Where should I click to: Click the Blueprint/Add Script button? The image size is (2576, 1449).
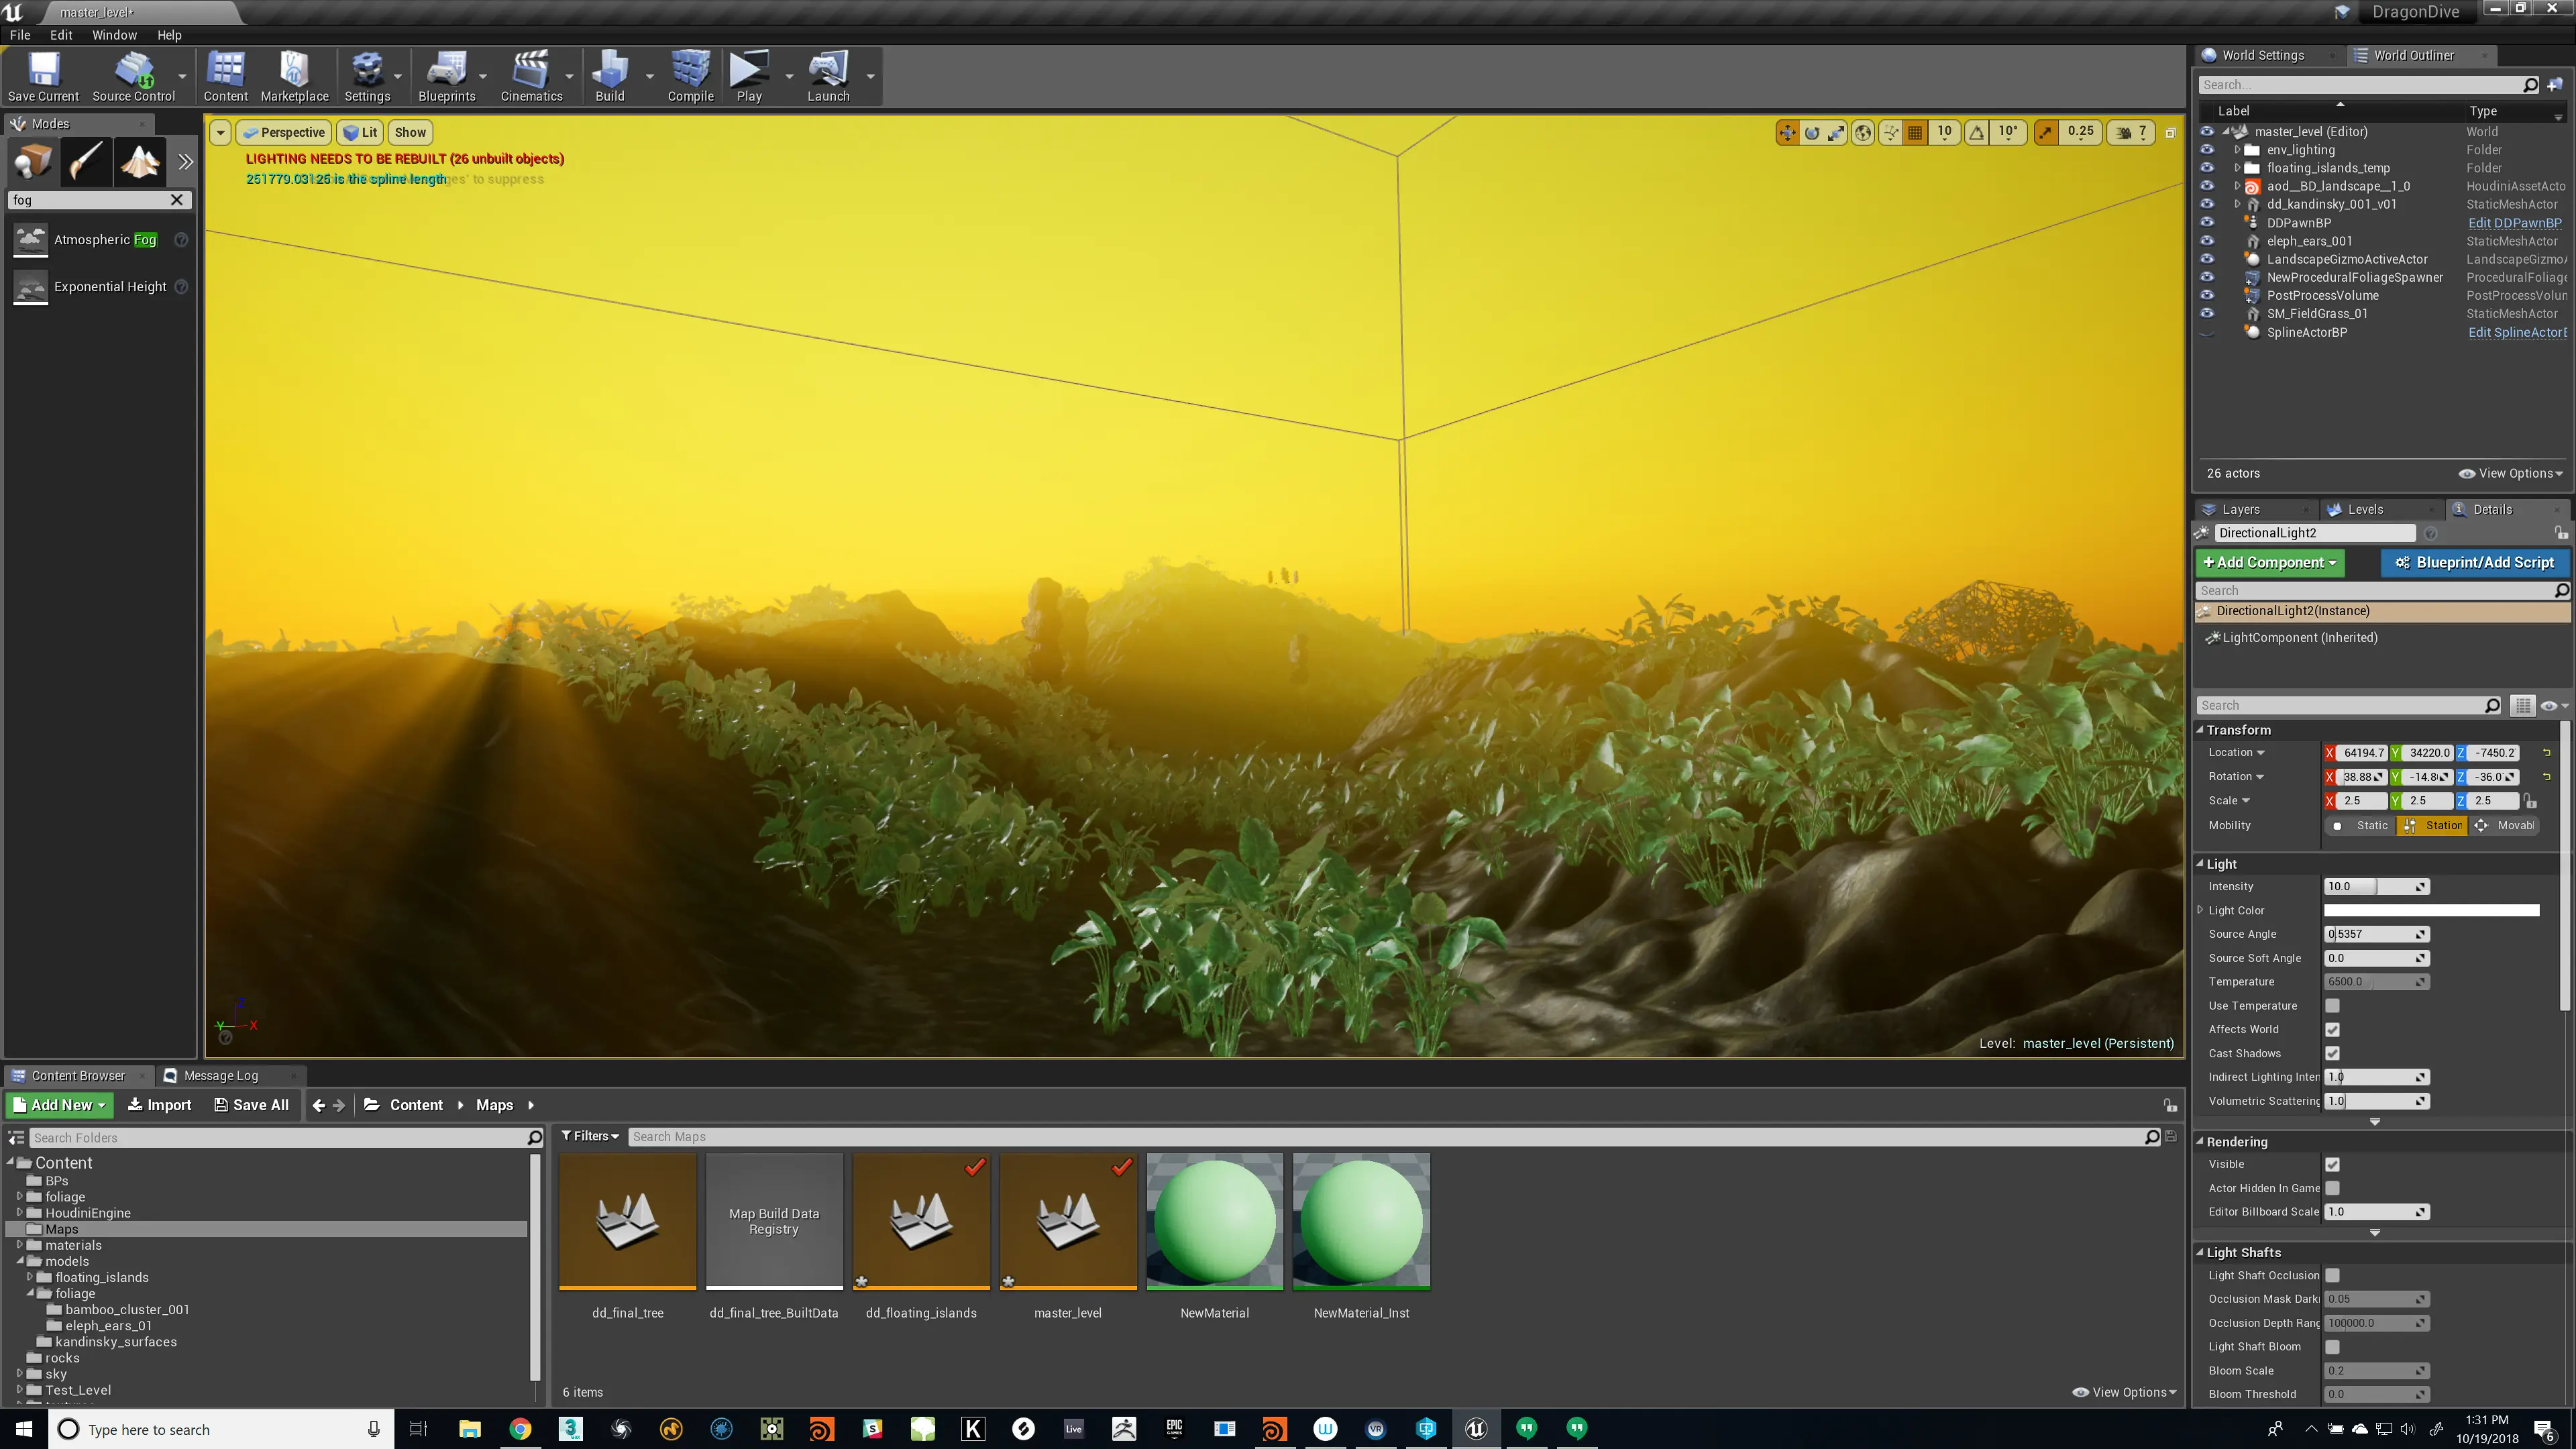[x=2475, y=562]
